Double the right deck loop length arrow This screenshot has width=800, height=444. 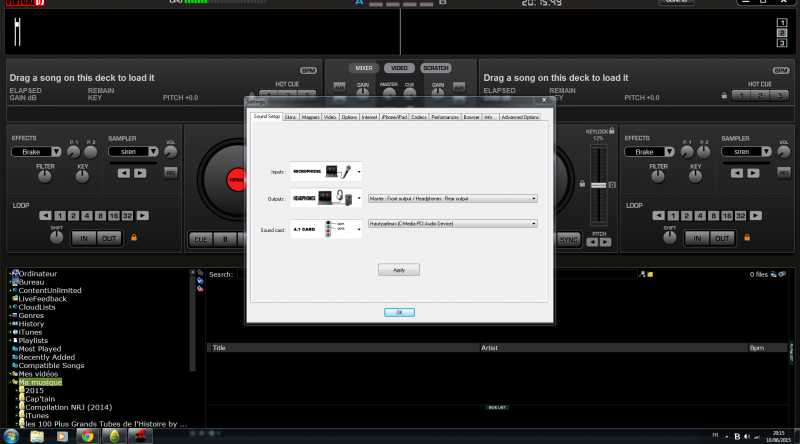click(x=756, y=215)
